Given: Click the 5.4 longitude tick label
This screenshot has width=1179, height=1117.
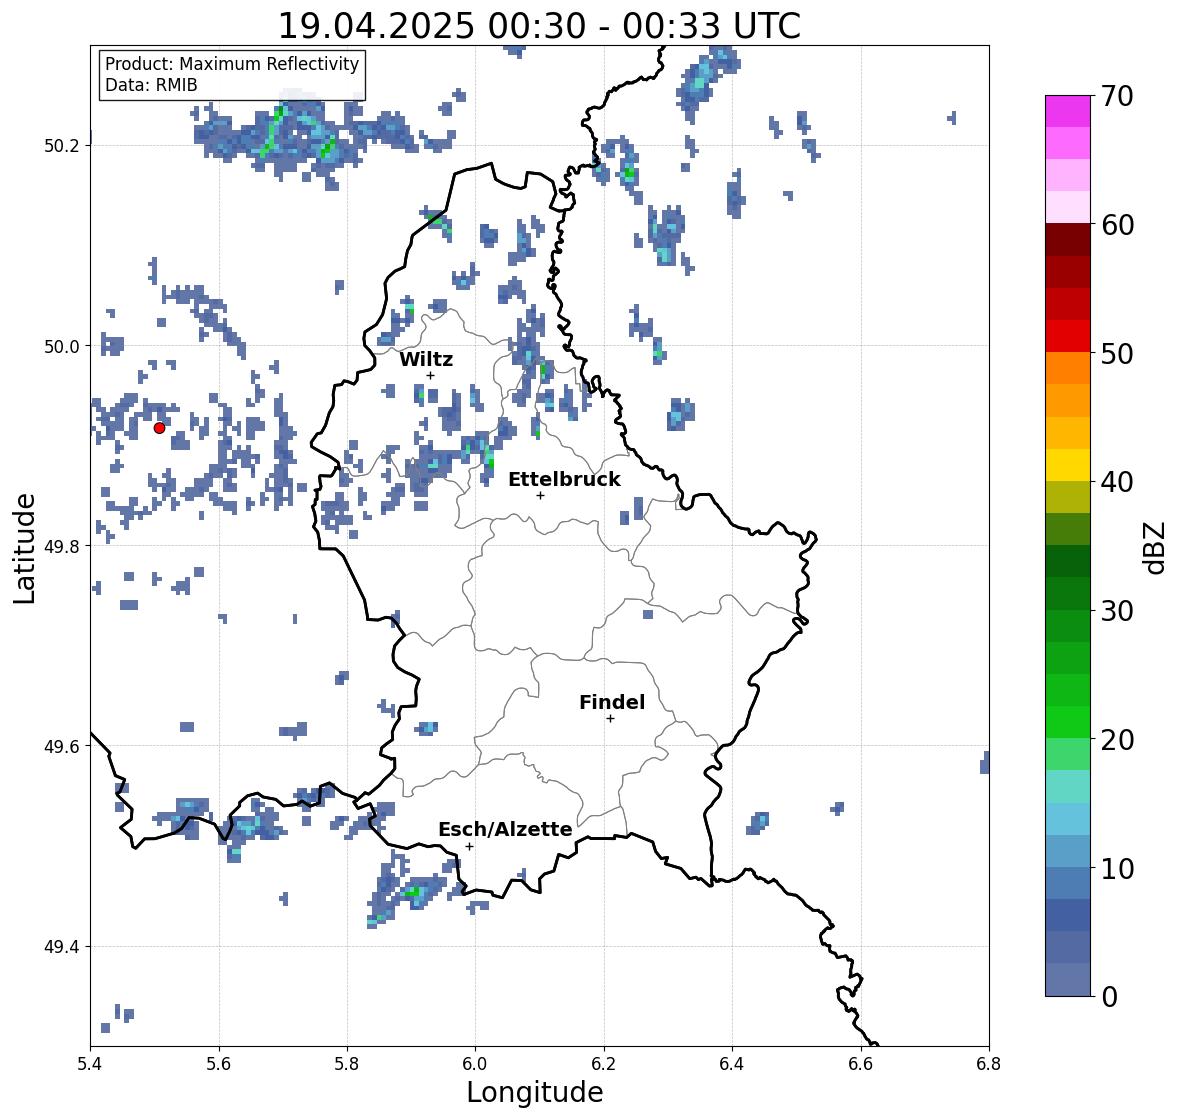Looking at the screenshot, I should coord(90,1063).
